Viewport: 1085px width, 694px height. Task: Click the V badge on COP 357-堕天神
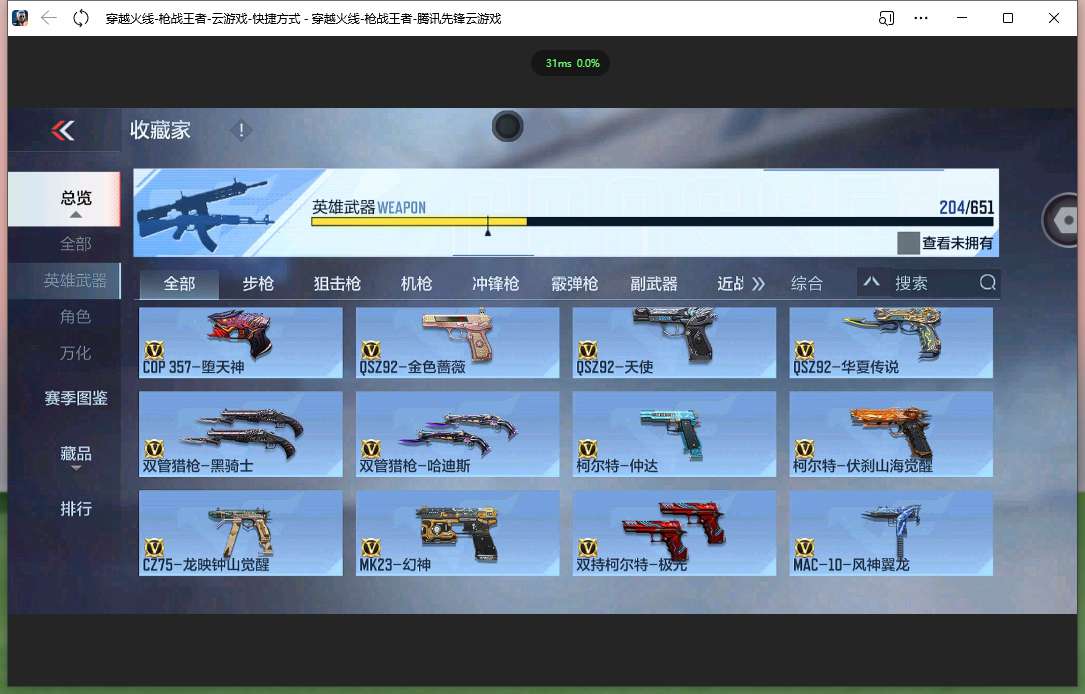(154, 349)
